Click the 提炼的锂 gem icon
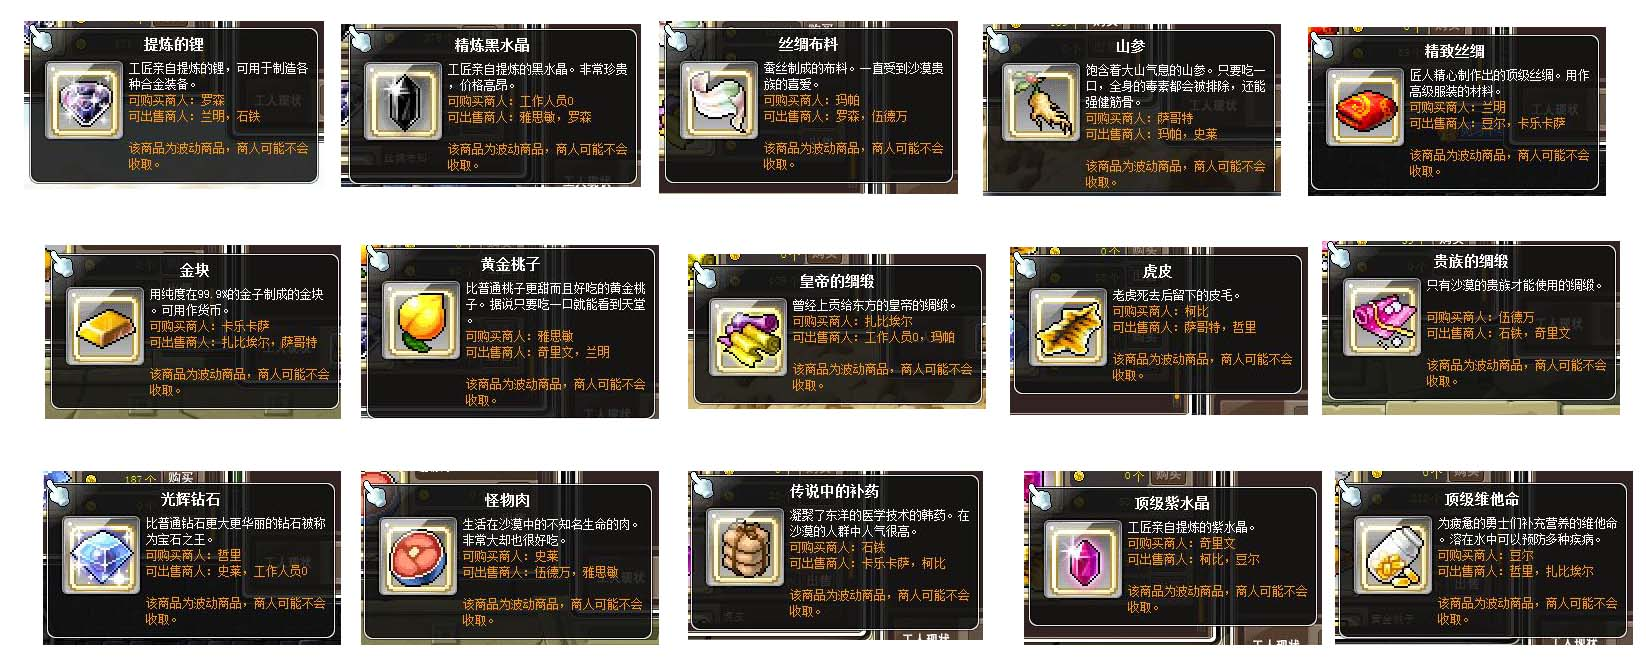 (85, 99)
